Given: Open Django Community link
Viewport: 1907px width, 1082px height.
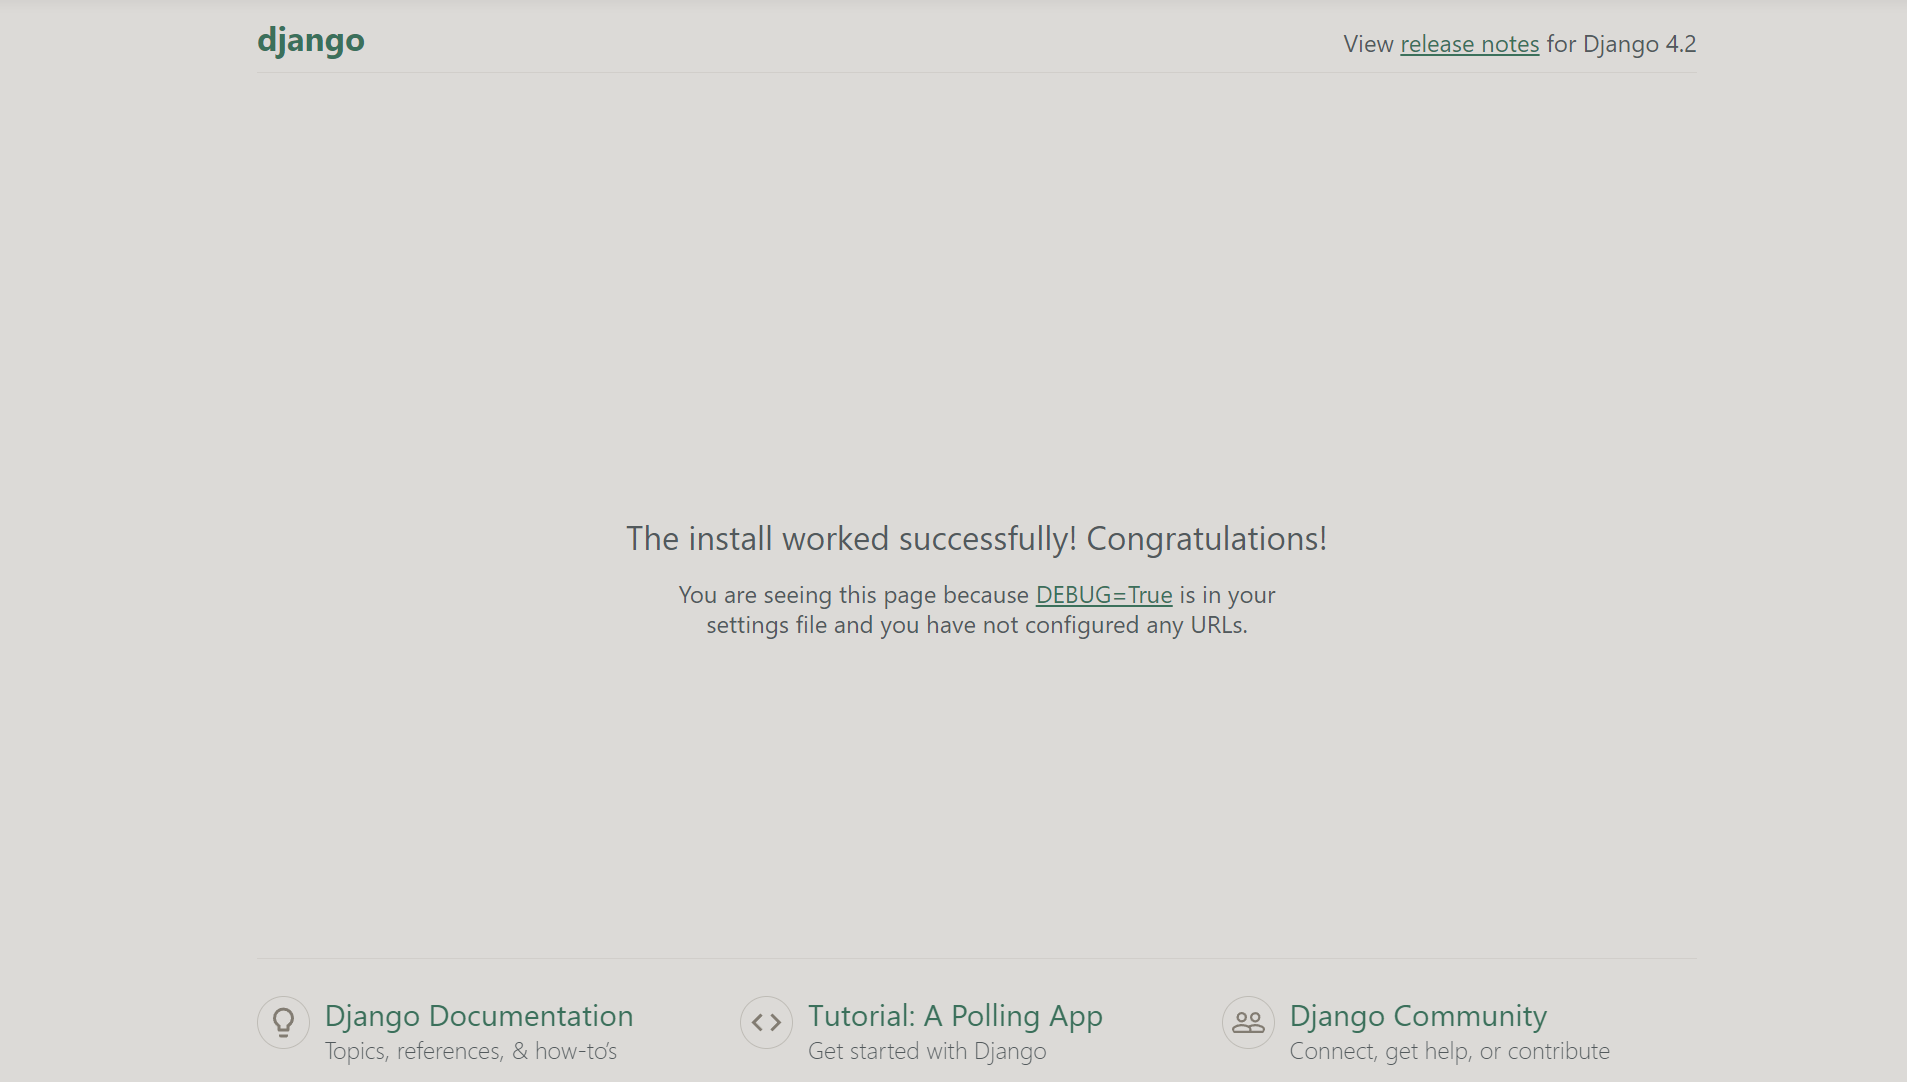Looking at the screenshot, I should pyautogui.click(x=1418, y=1016).
